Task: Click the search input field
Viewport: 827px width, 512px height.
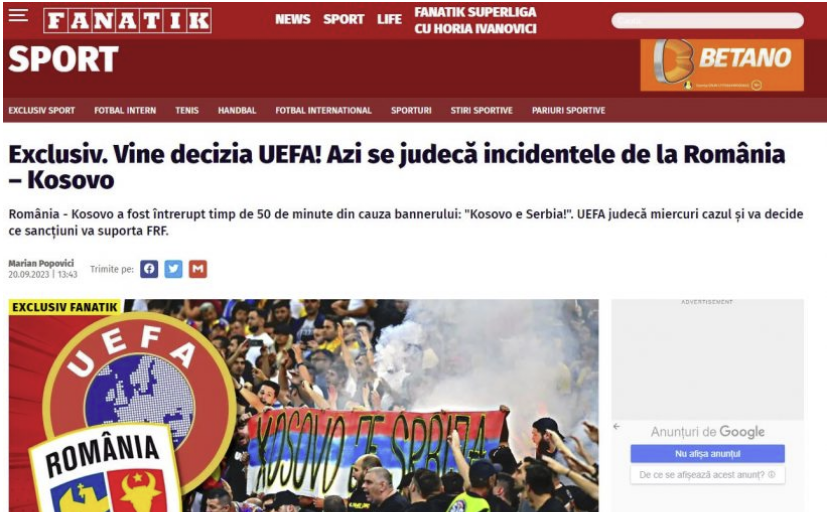Action: 708,21
